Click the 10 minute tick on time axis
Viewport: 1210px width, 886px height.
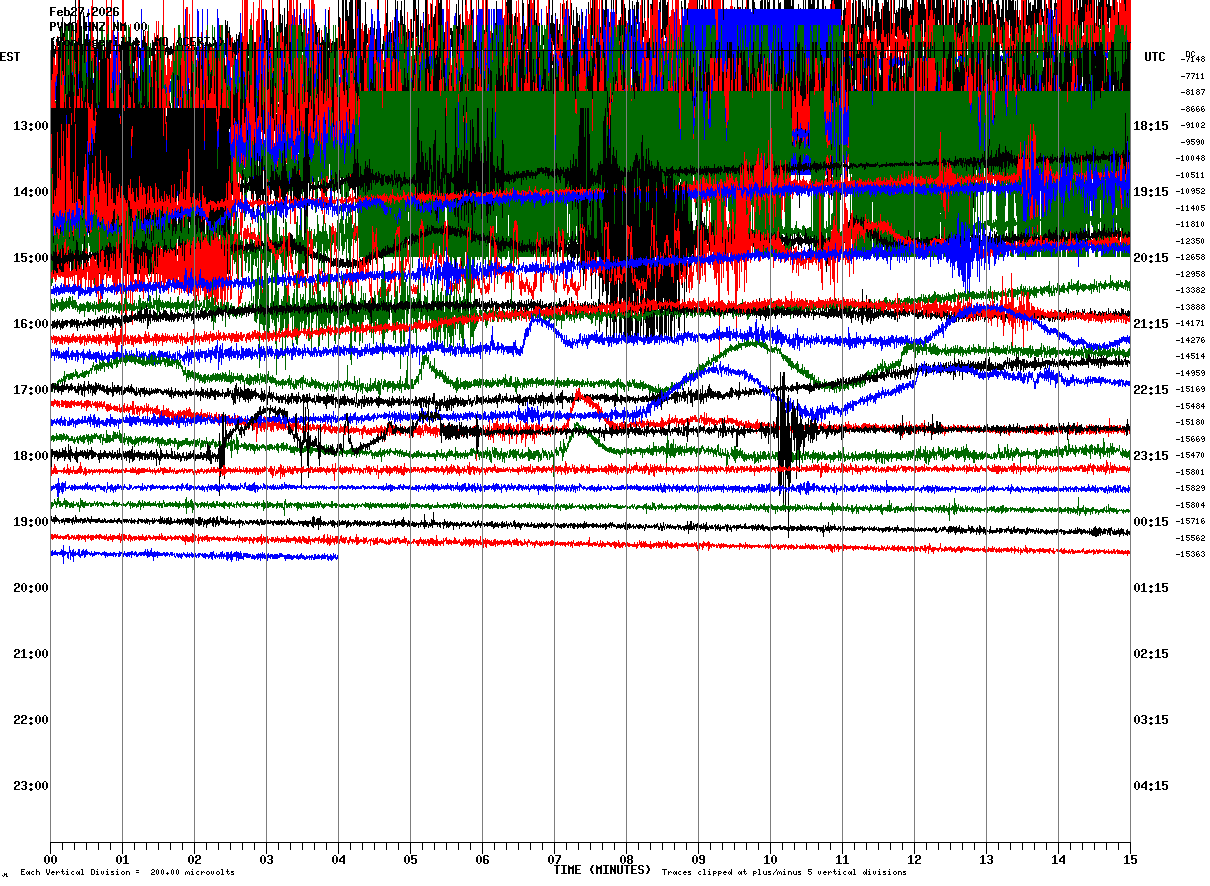click(x=770, y=860)
